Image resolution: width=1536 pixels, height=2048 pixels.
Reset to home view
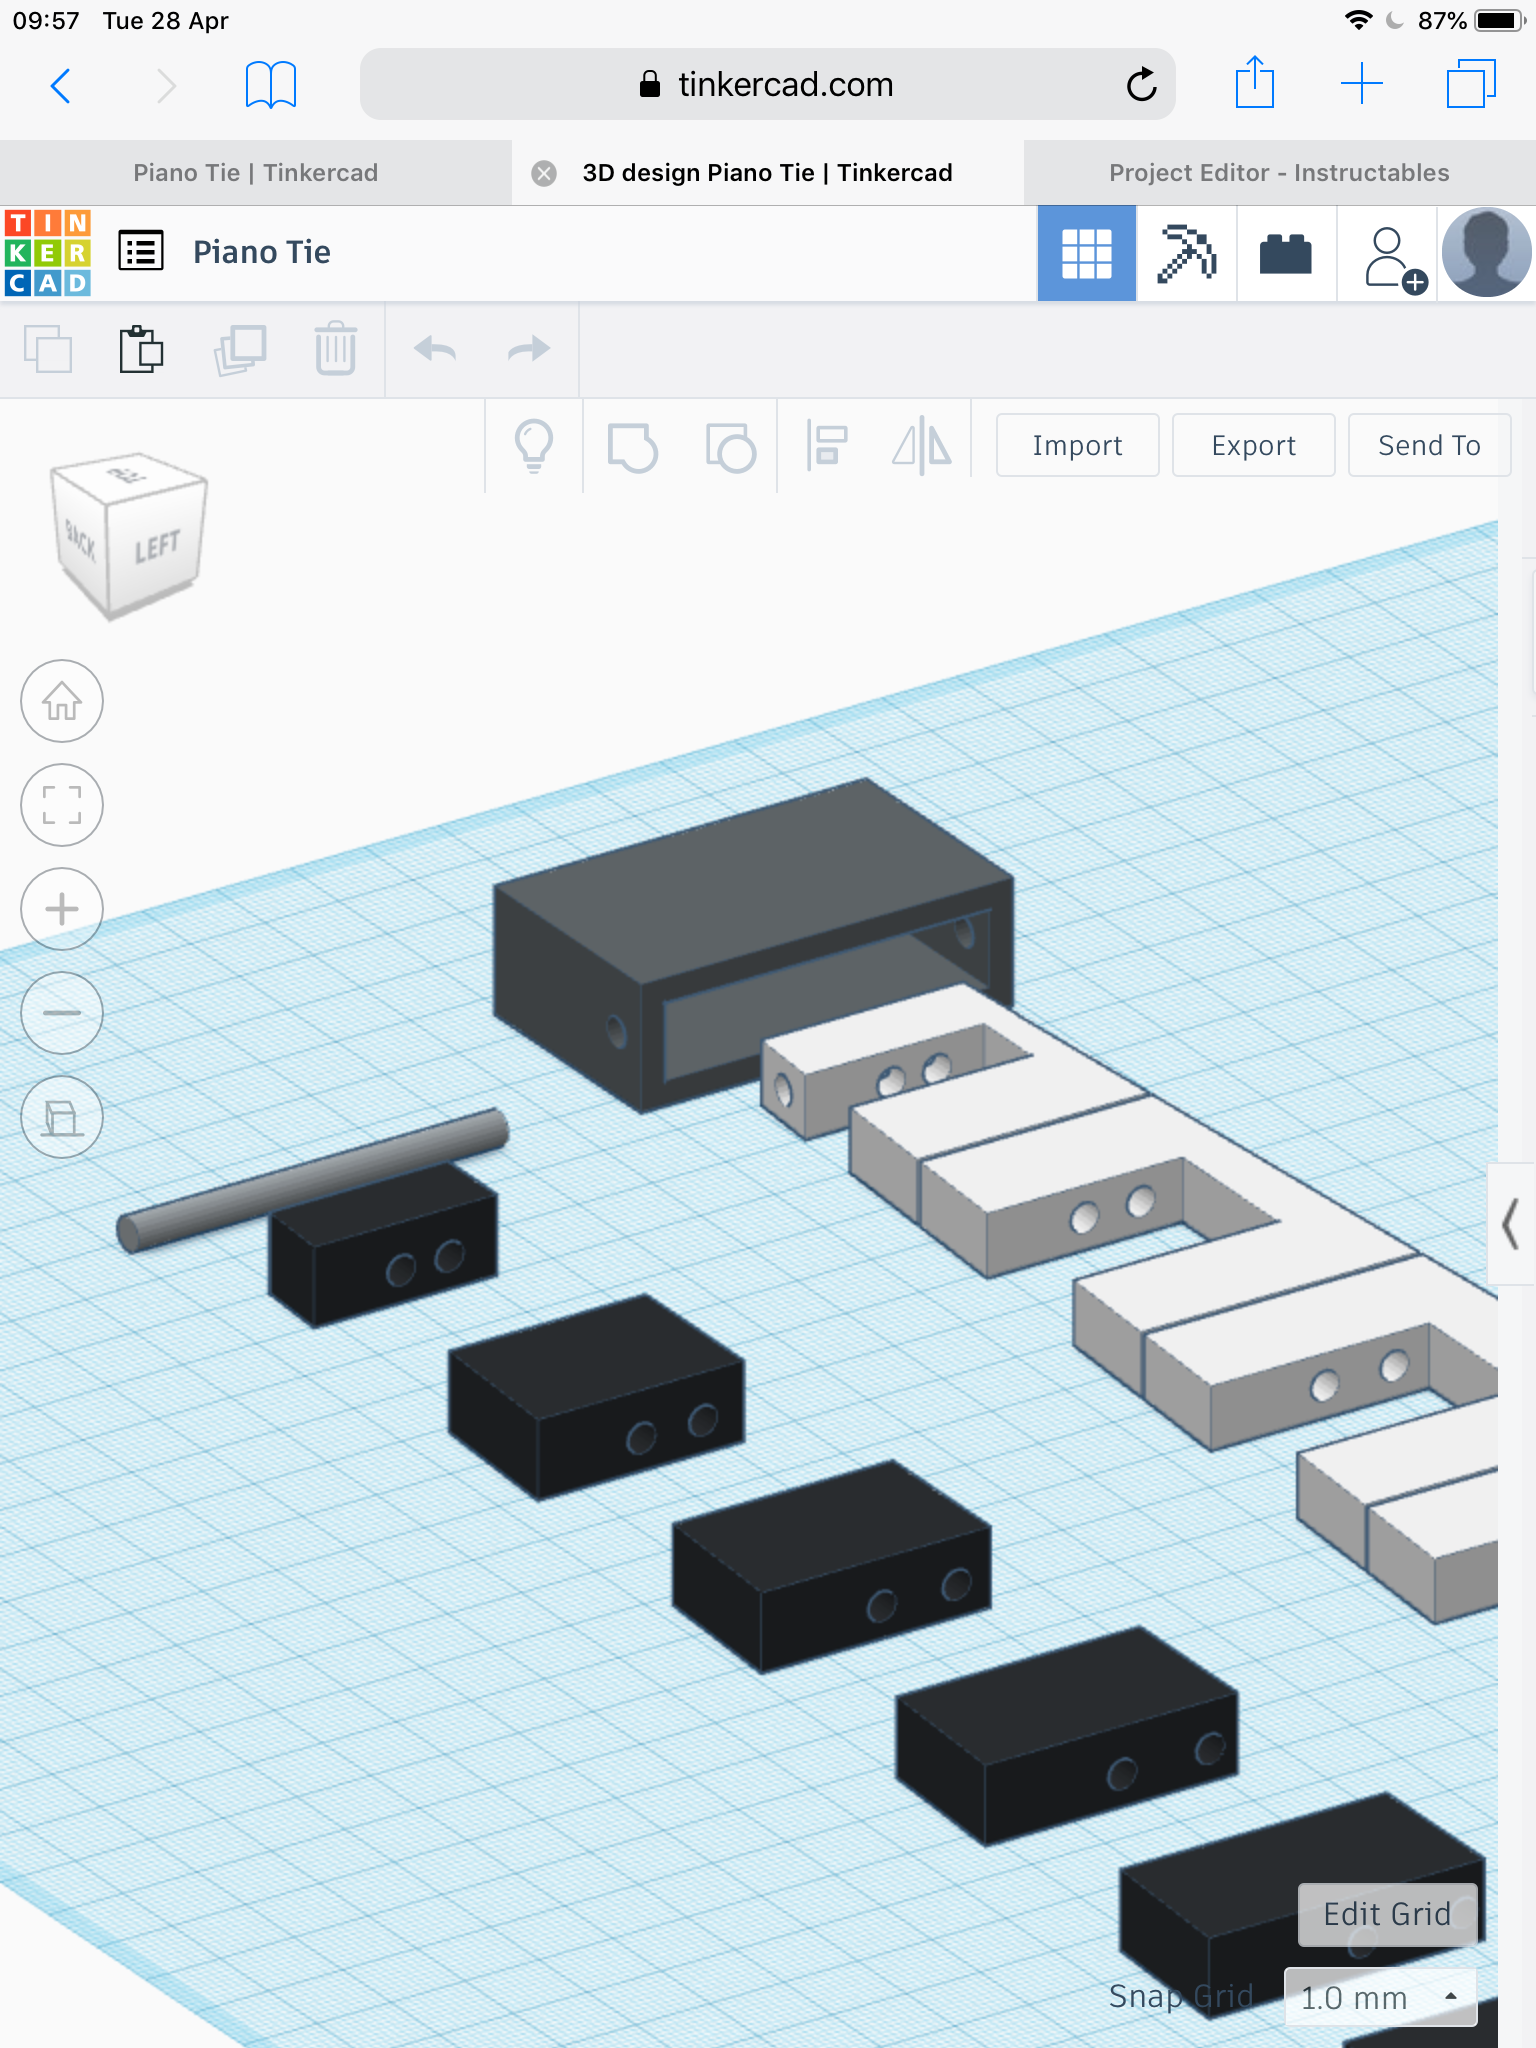pyautogui.click(x=62, y=702)
